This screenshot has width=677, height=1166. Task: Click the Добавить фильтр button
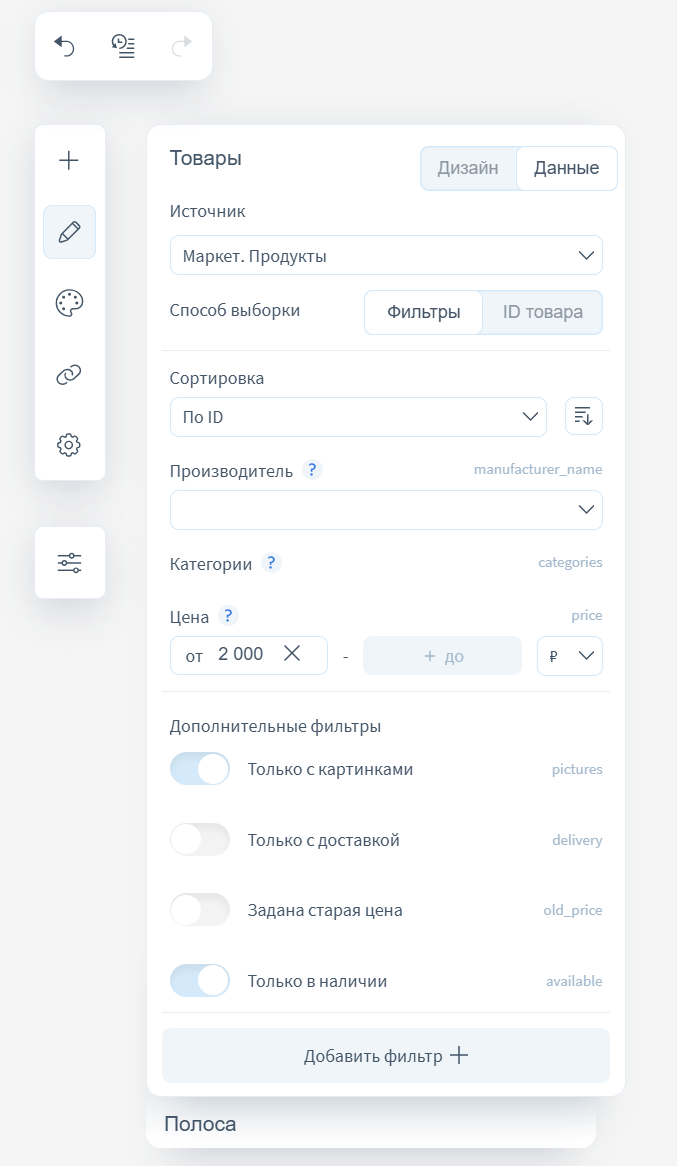[x=386, y=1056]
